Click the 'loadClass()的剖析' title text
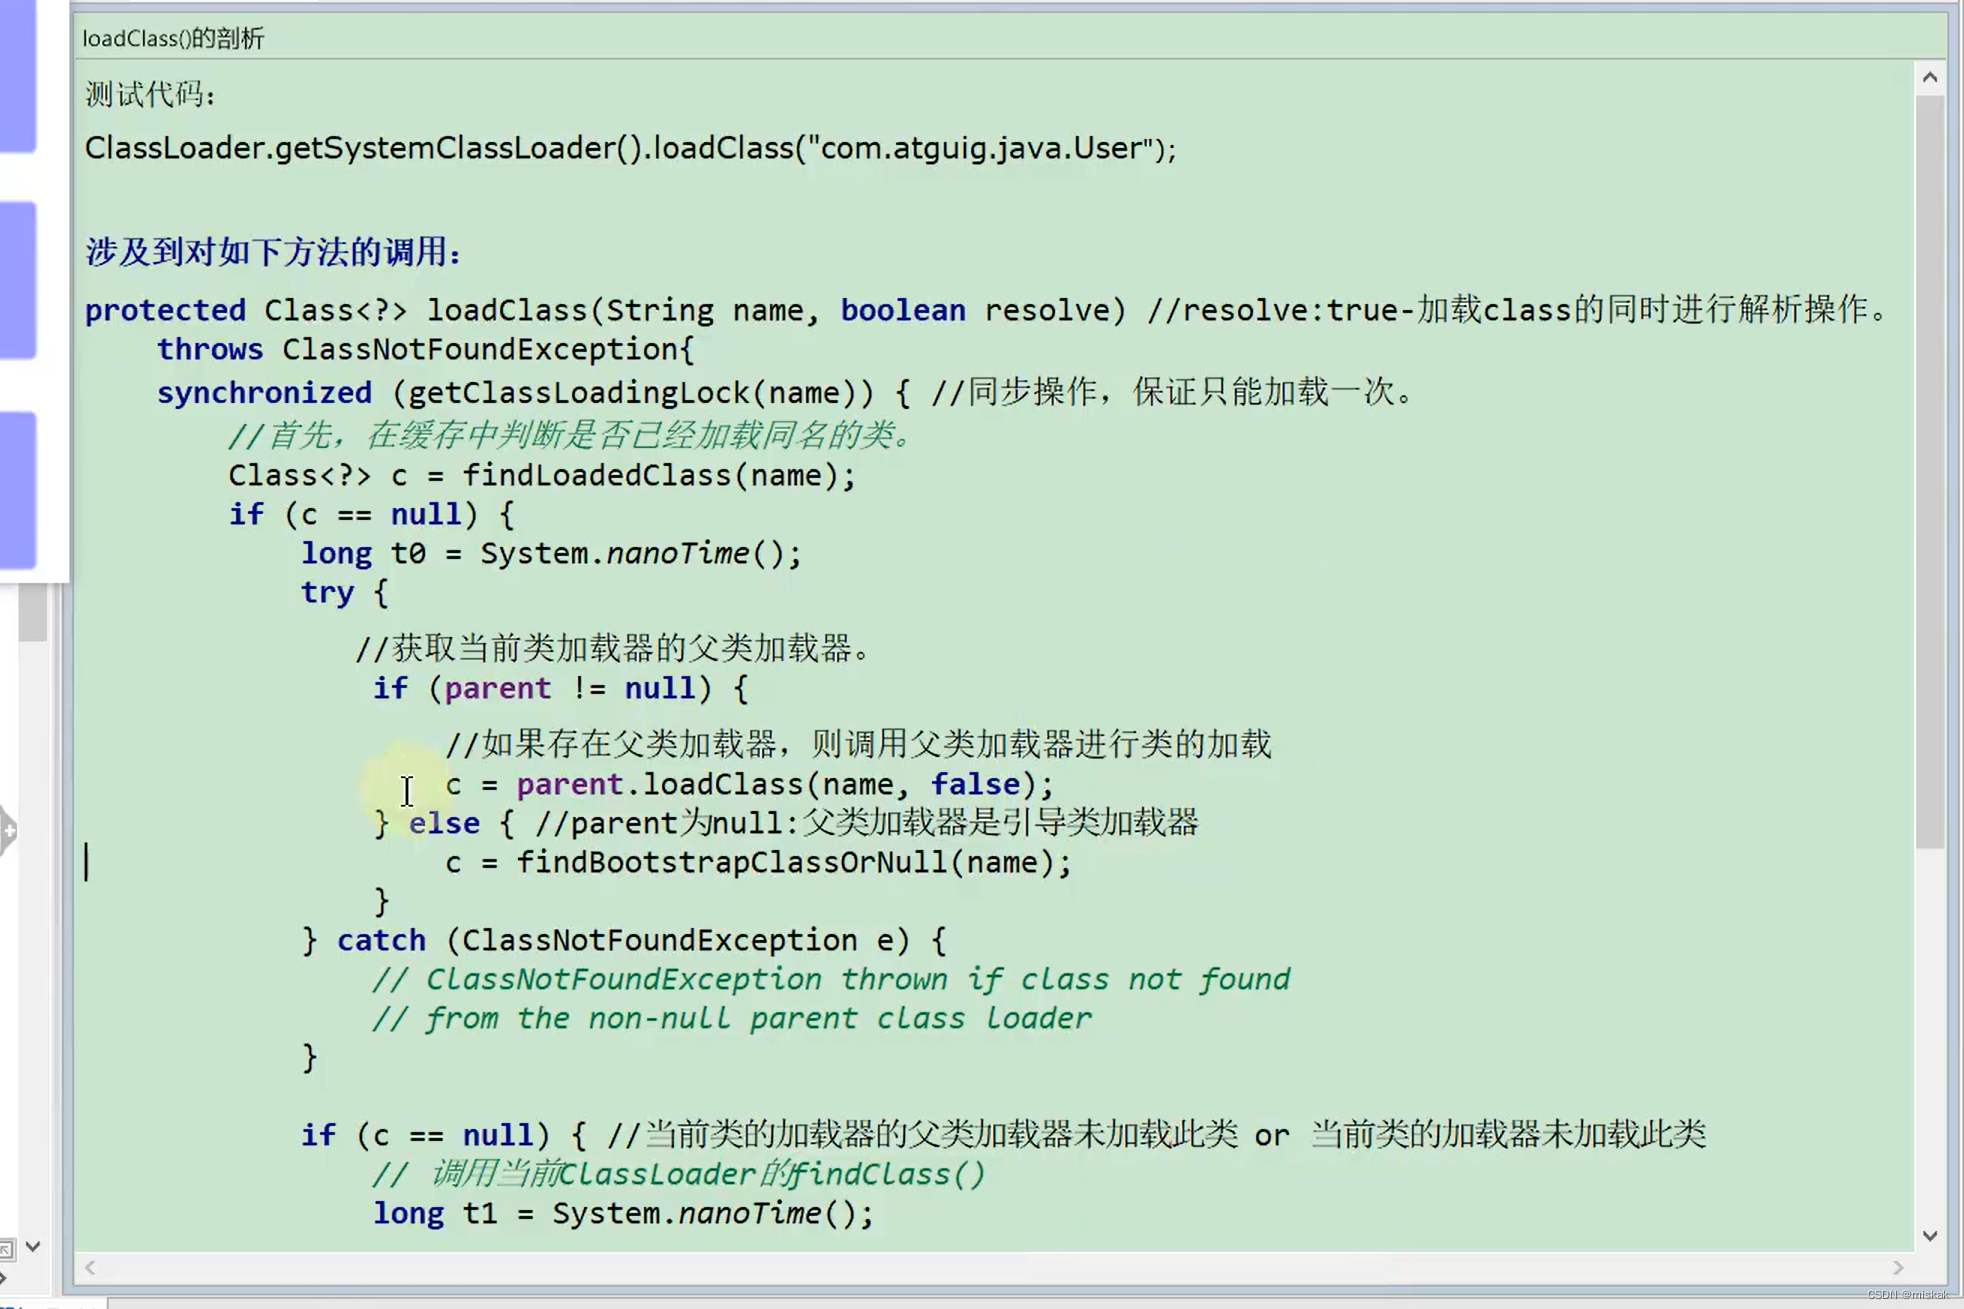The height and width of the screenshot is (1309, 1964). coord(173,38)
